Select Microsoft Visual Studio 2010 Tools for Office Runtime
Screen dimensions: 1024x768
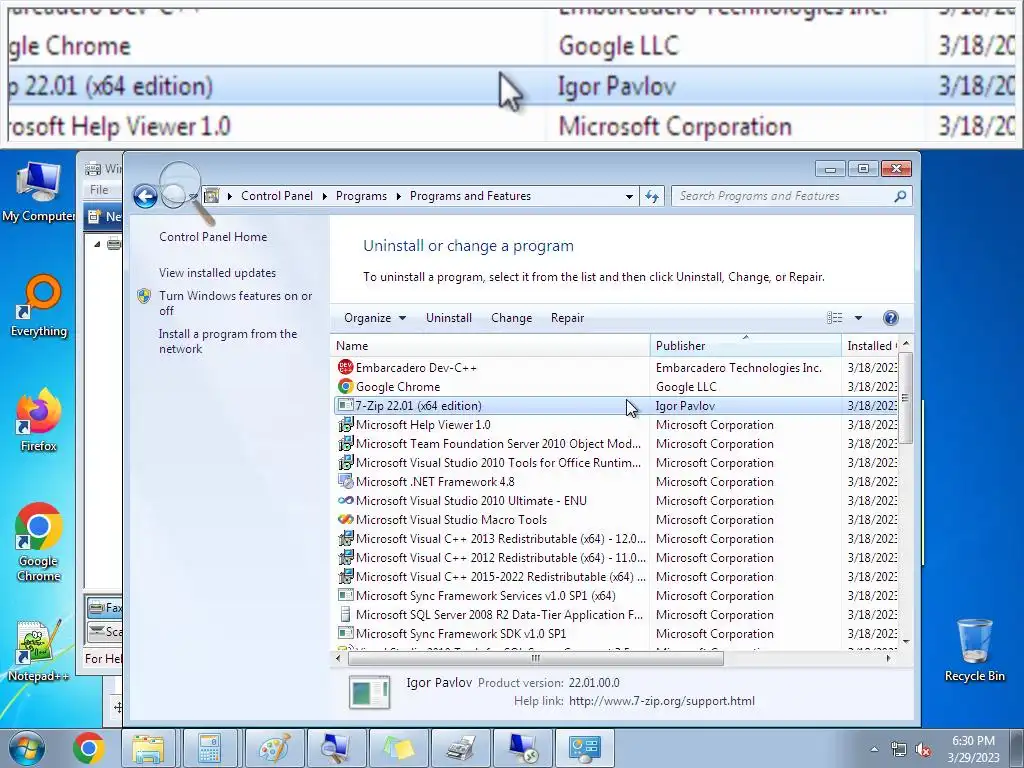tap(498, 463)
